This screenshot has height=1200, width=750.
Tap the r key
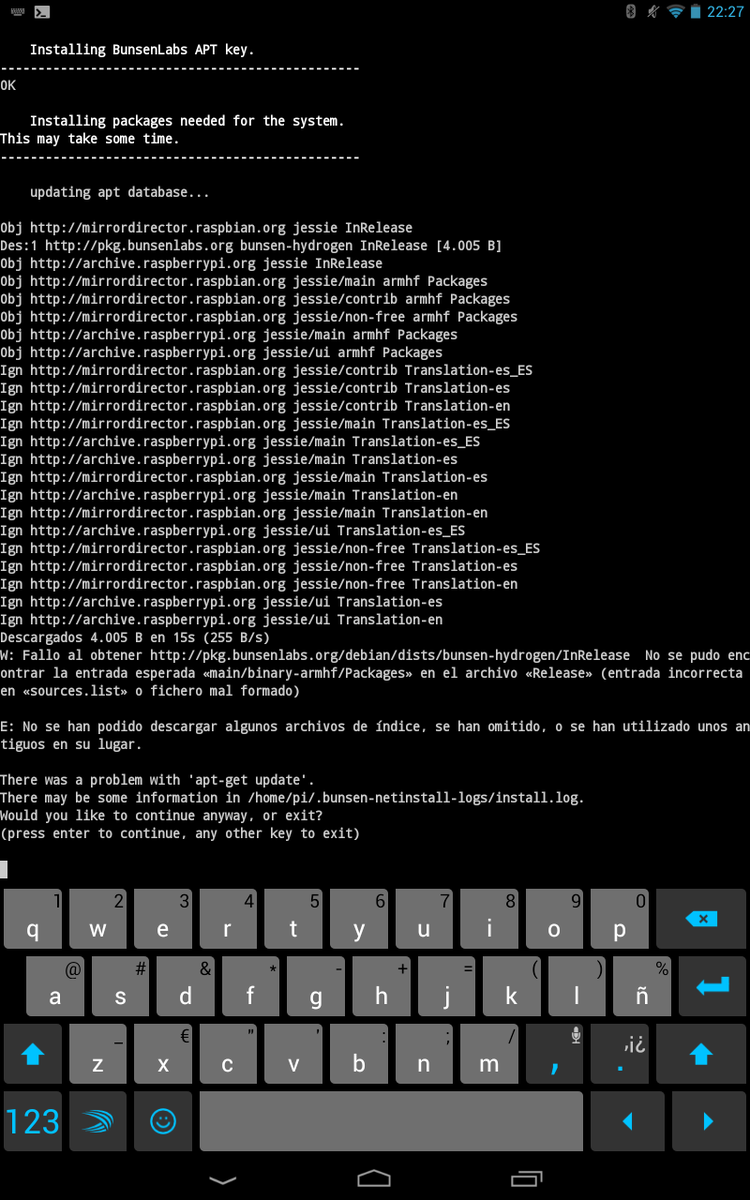(x=228, y=919)
